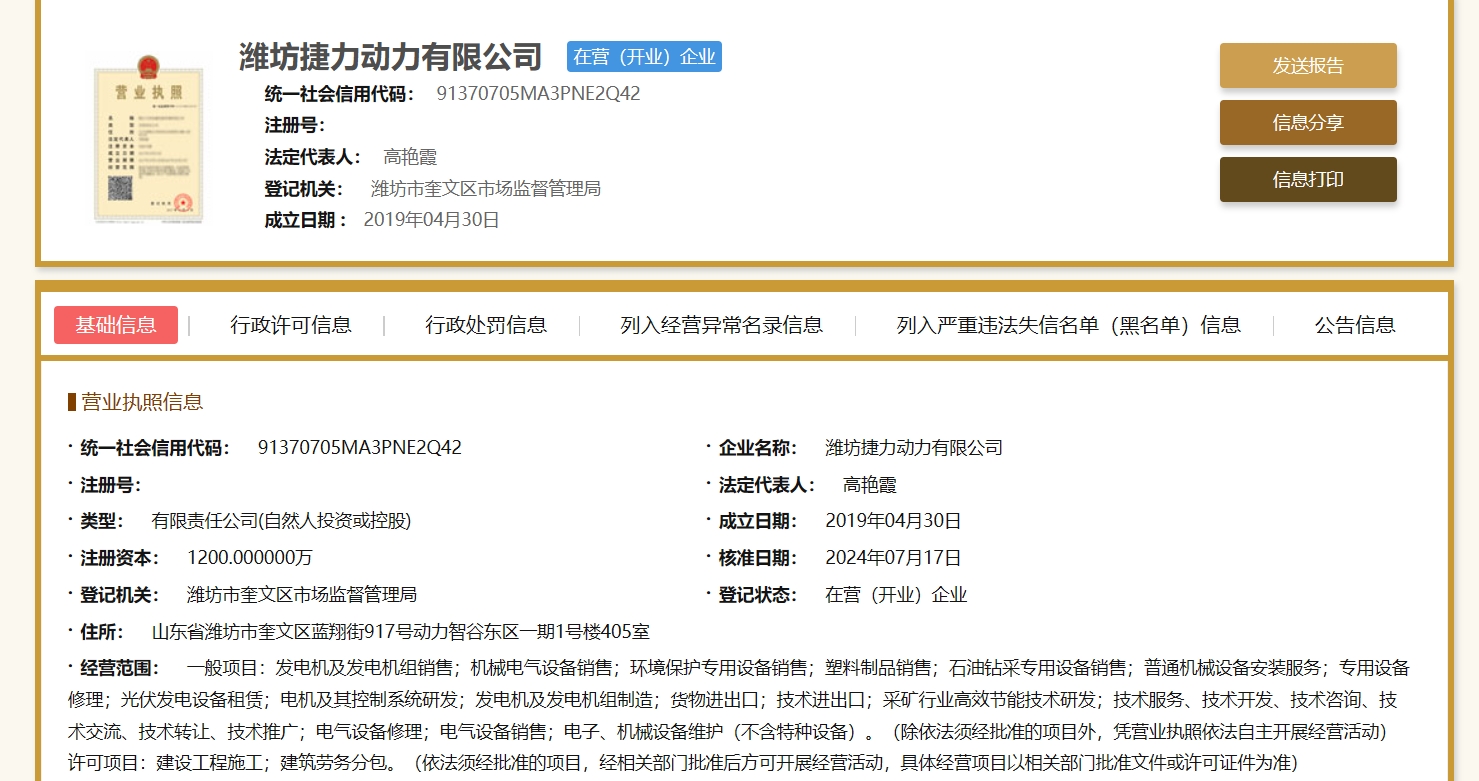
Task: Click 潍坊市奎文区市场监督管理局 in the header summary card
Action: pos(486,189)
